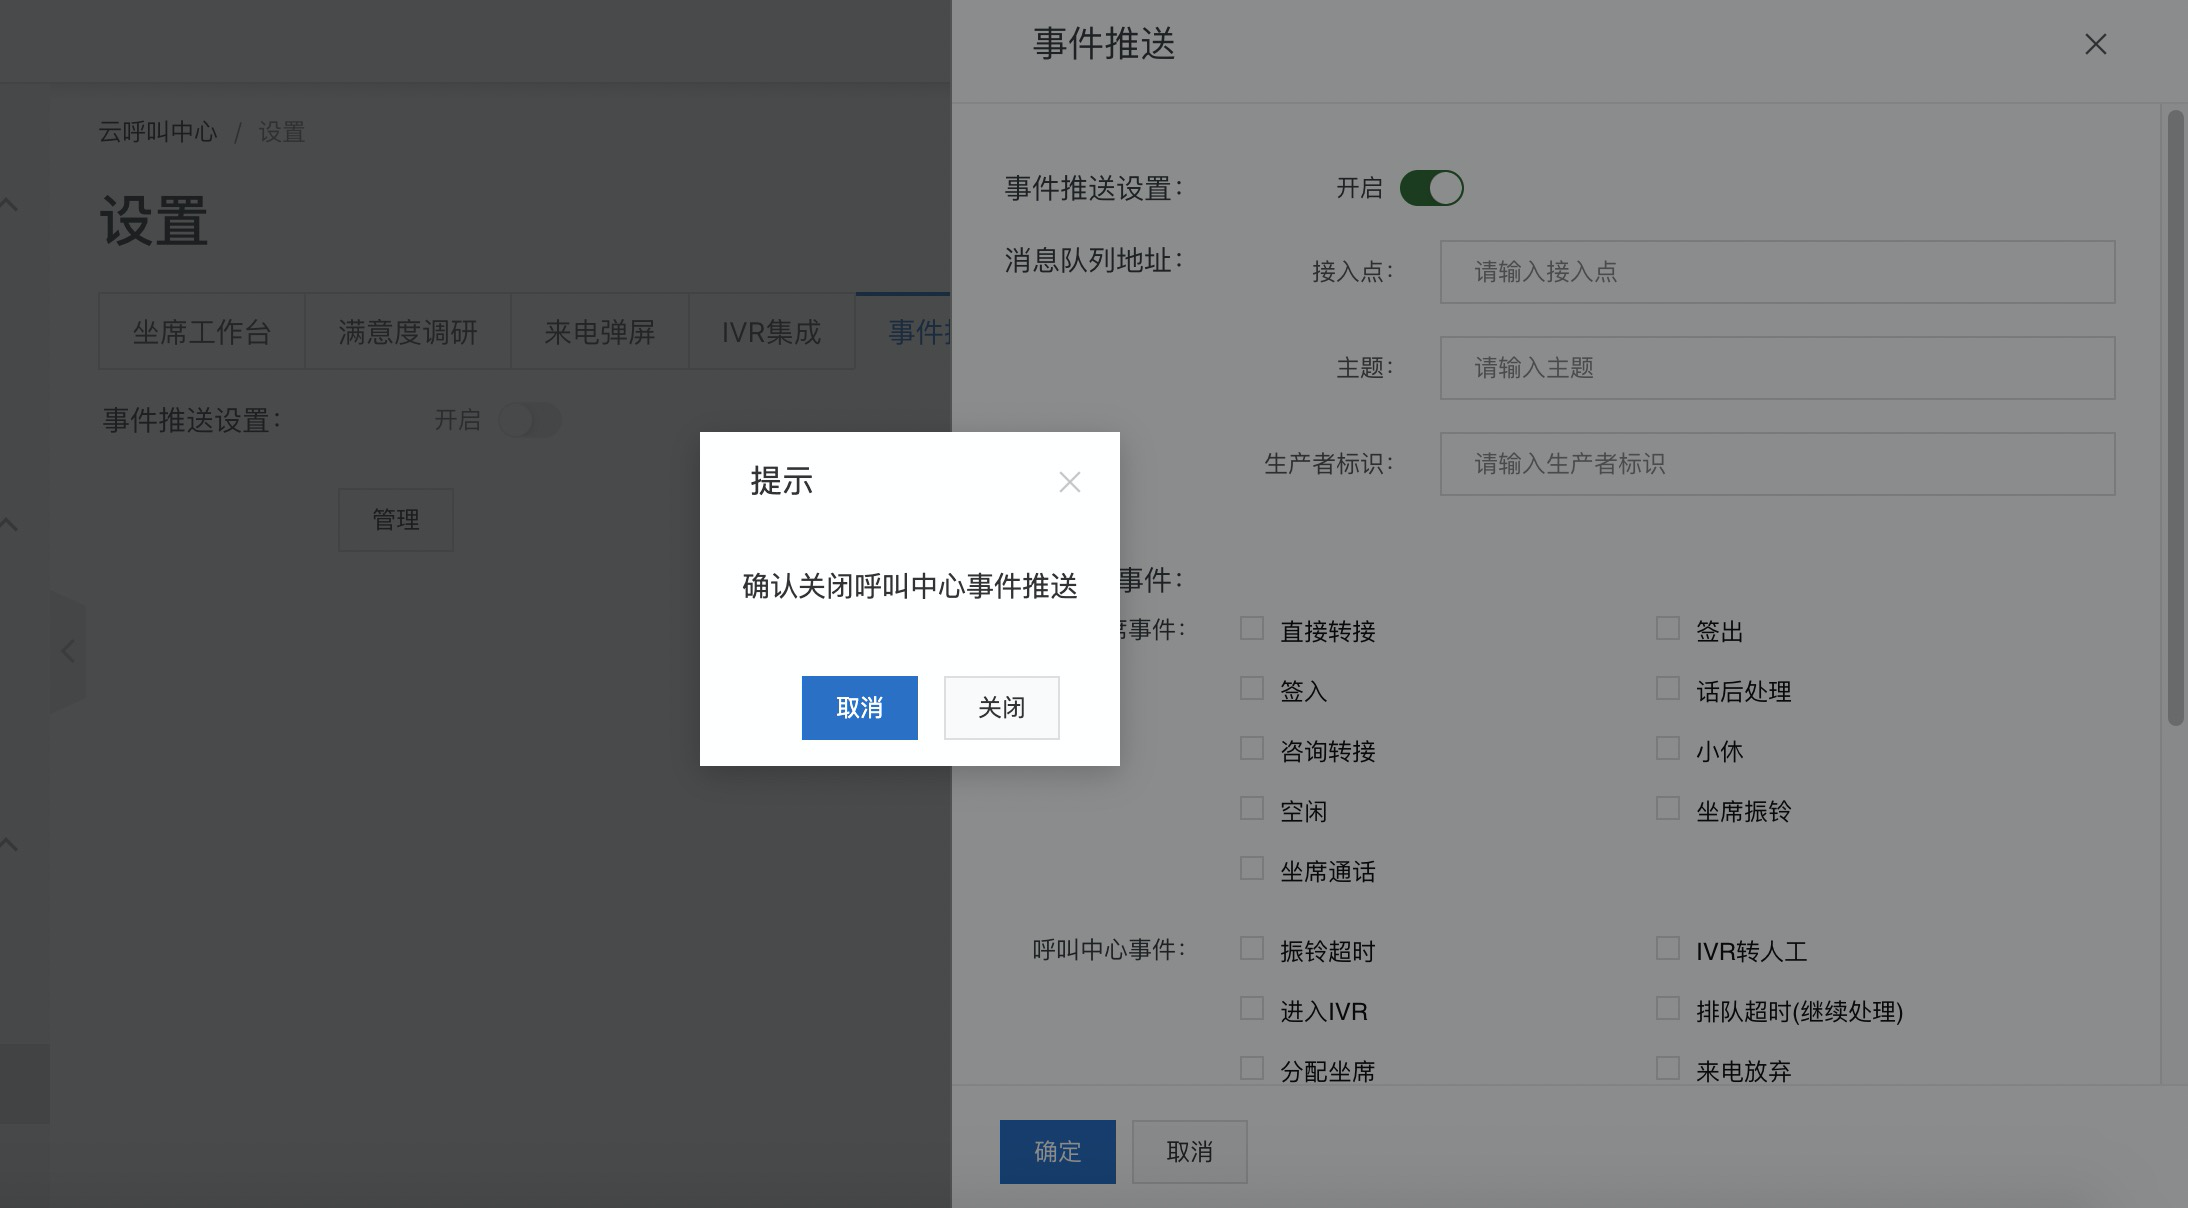Viewport: 2188px width, 1208px height.
Task: 点击关闭按钮确认关闭事件推送
Action: click(1001, 707)
